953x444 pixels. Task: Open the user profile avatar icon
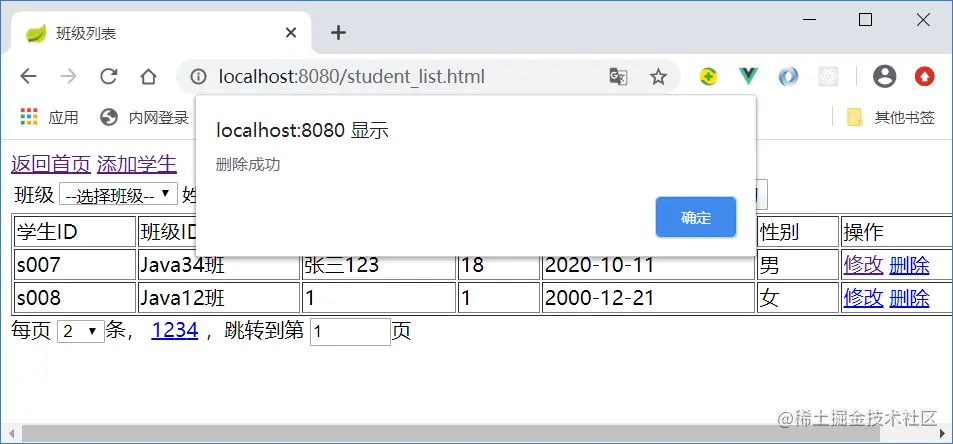(x=884, y=77)
